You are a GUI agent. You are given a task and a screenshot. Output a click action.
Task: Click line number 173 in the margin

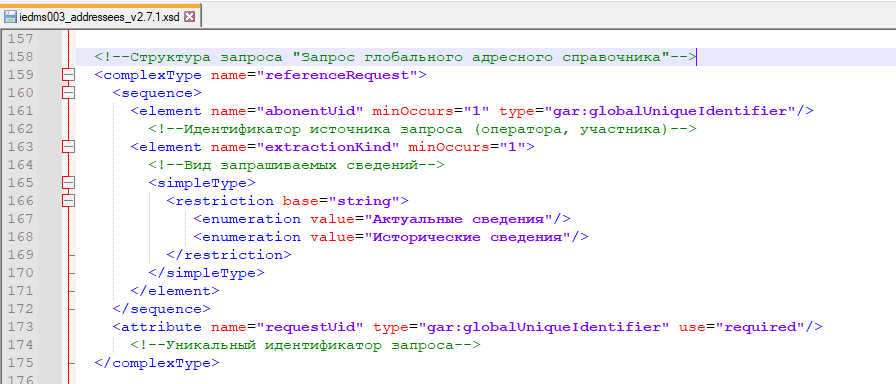coord(22,327)
